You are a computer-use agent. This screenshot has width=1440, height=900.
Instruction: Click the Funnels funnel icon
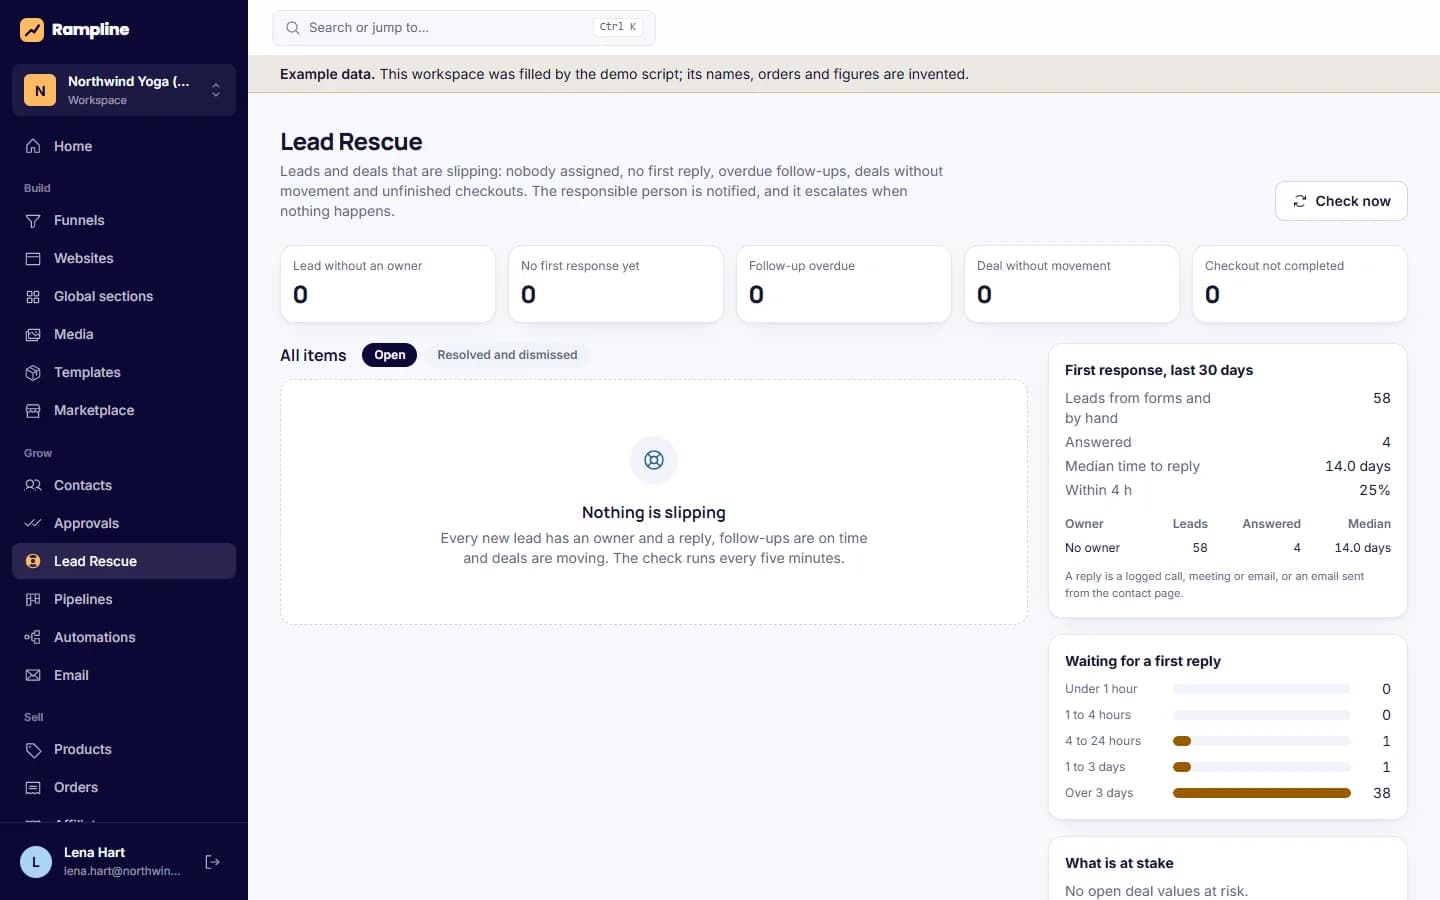click(x=33, y=220)
